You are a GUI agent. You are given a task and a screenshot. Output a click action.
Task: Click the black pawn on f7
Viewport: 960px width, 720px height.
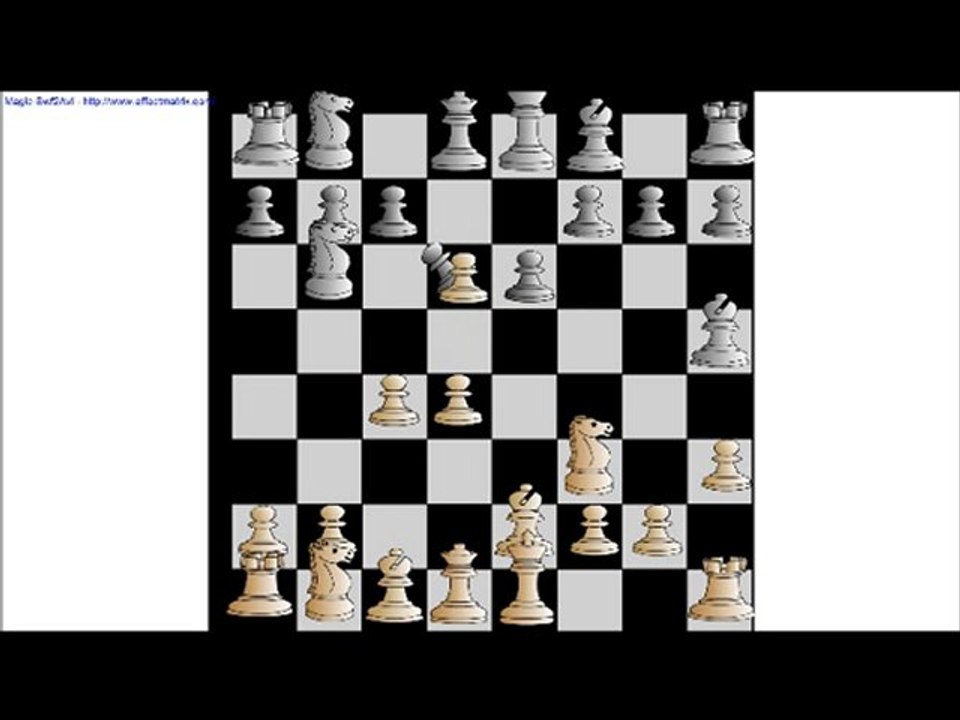pyautogui.click(x=589, y=211)
